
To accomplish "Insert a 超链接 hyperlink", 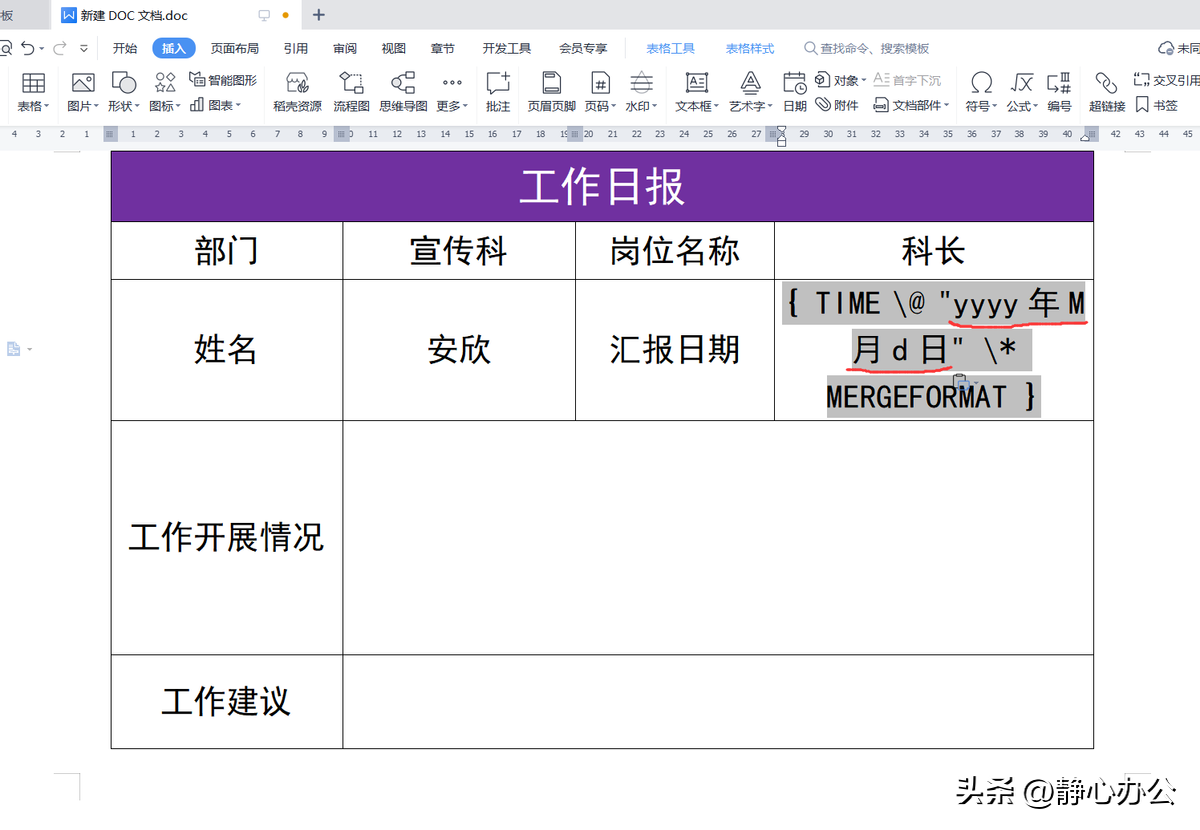I will (1106, 91).
